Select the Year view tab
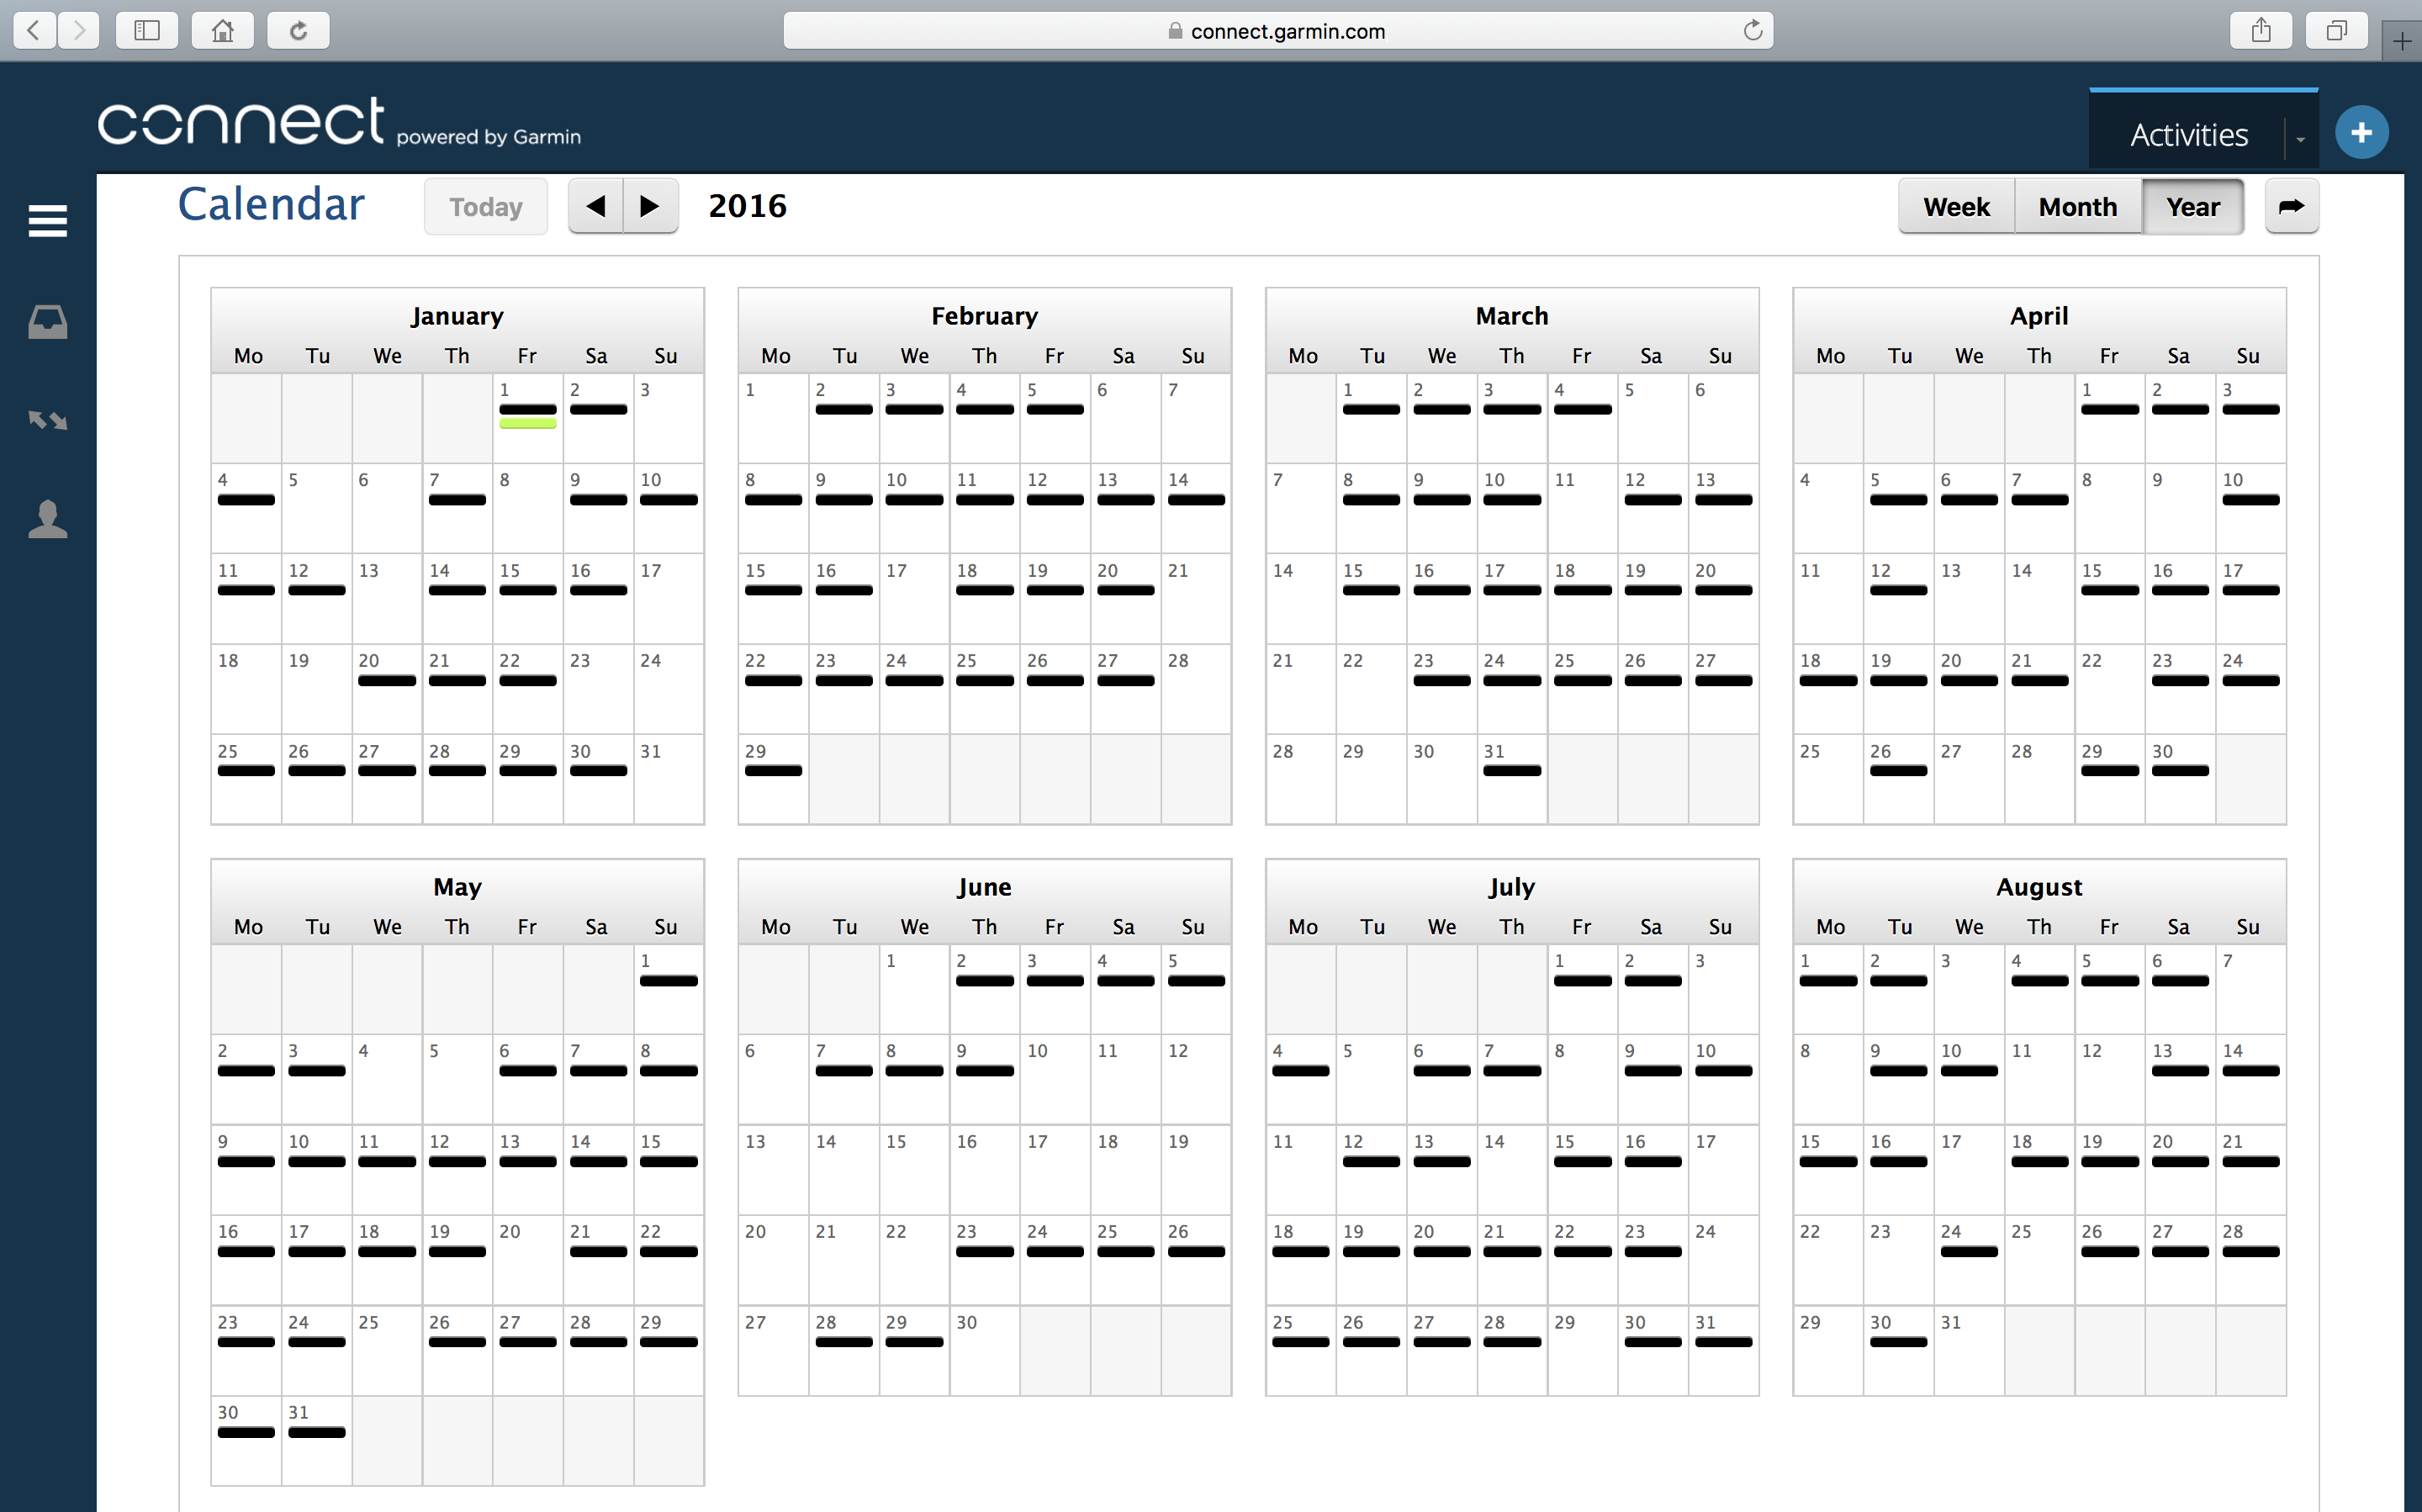The image size is (2422, 1512). [x=2192, y=206]
